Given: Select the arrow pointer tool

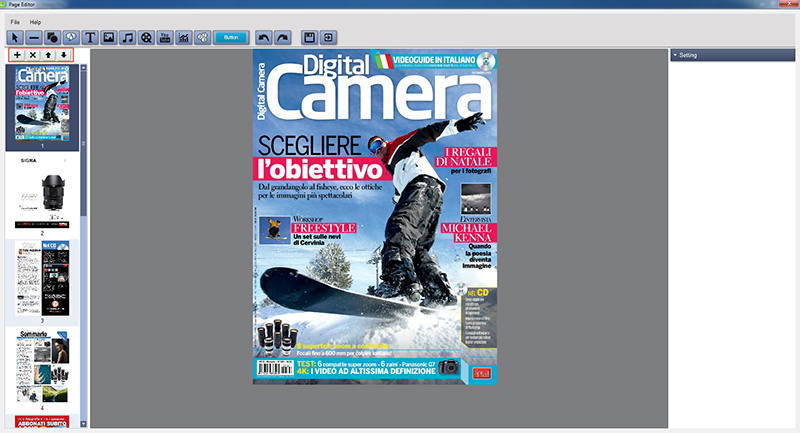Looking at the screenshot, I should click(15, 37).
